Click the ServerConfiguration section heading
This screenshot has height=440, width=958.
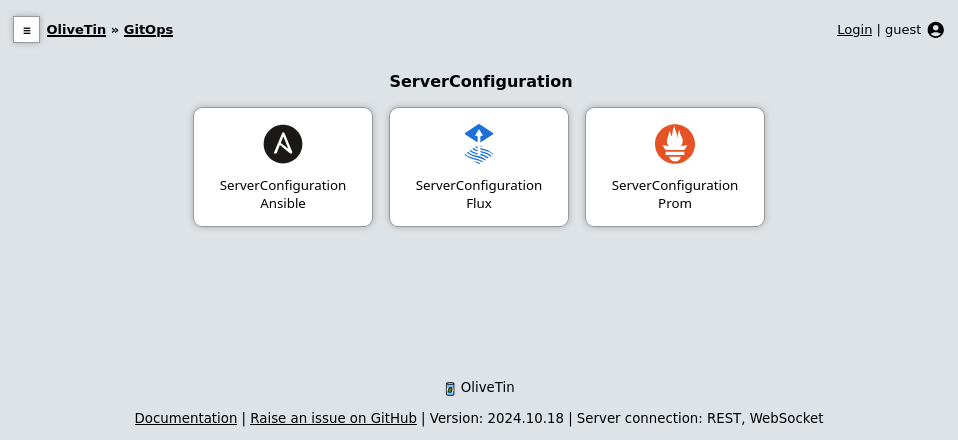pos(480,82)
